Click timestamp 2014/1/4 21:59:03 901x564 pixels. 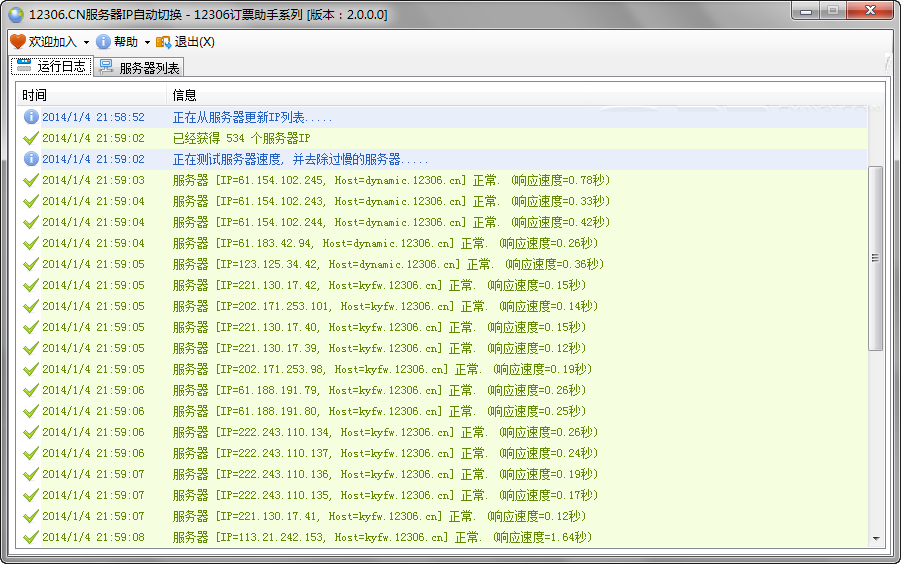click(x=93, y=180)
